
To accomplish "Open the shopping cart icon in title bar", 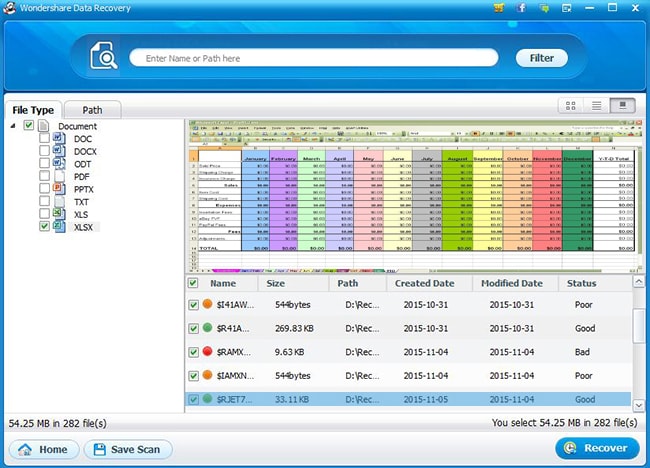I will pyautogui.click(x=499, y=7).
